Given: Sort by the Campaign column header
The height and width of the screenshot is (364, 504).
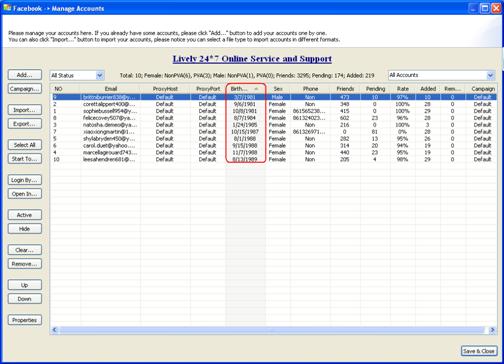Looking at the screenshot, I should coord(482,89).
